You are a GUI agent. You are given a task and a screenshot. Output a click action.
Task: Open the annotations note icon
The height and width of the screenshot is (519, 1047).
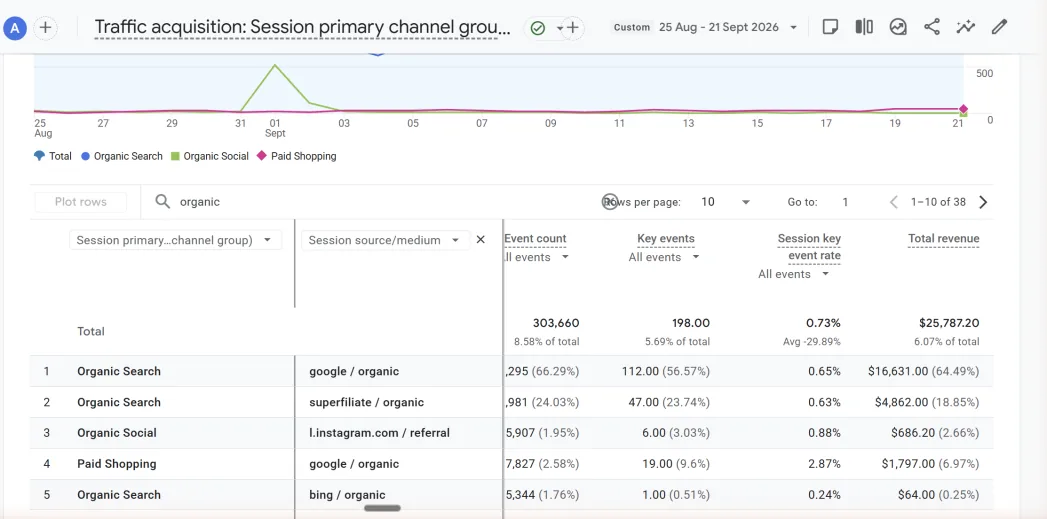[x=830, y=27]
